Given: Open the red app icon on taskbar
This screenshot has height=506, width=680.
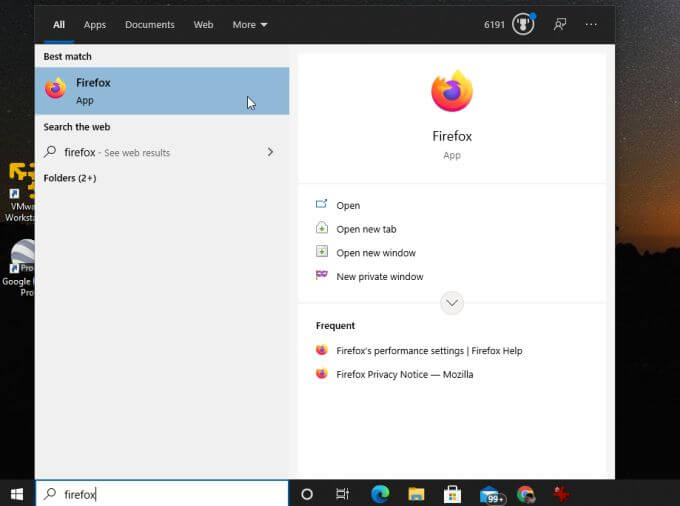Looking at the screenshot, I should click(x=561, y=494).
